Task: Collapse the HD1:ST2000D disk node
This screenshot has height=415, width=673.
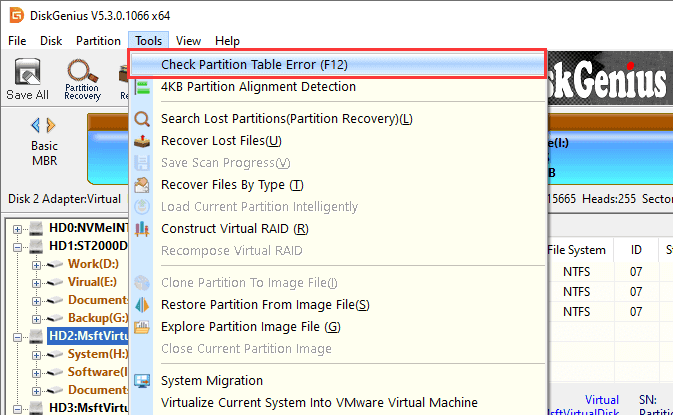Action: 19,246
